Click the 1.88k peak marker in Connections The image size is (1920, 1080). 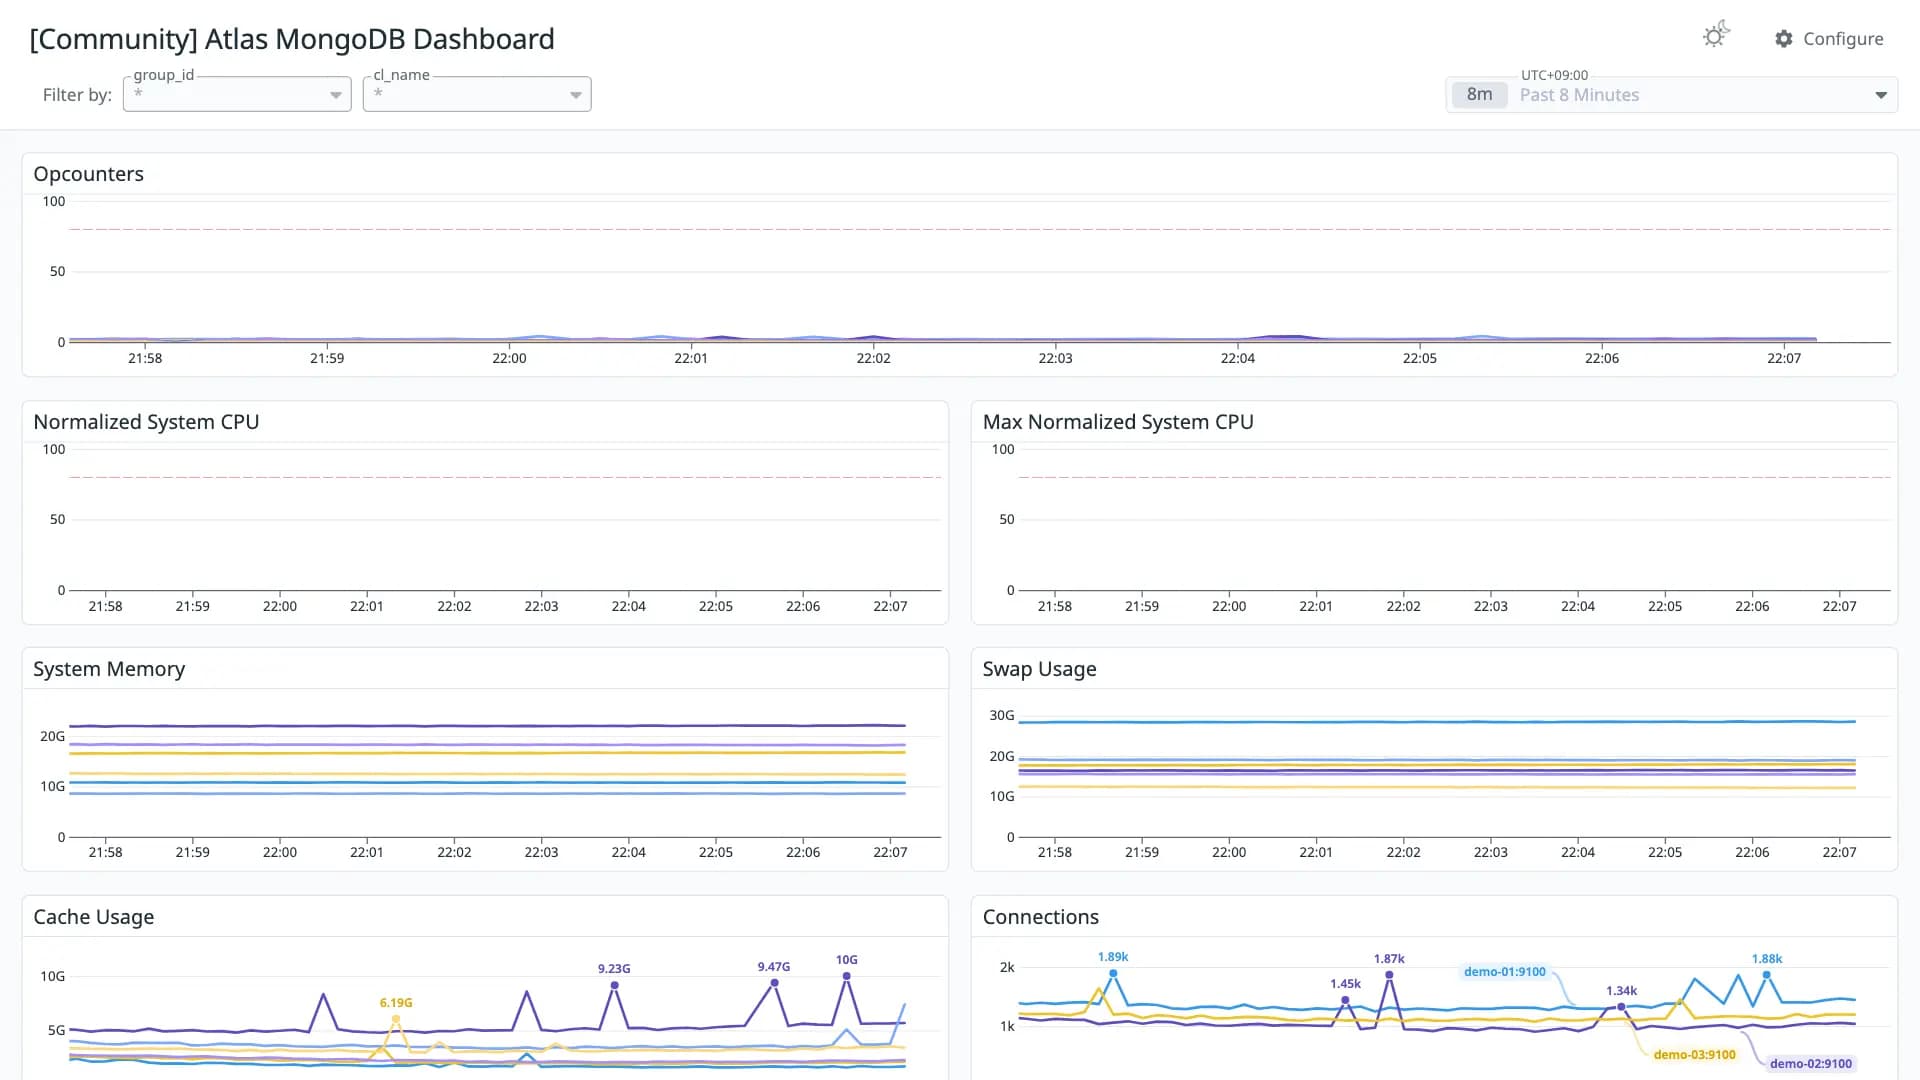coord(1767,975)
